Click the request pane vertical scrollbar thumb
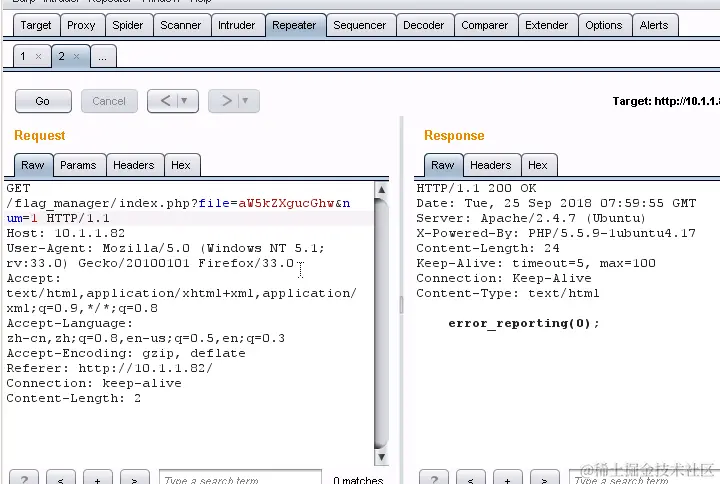720x484 pixels. pos(381,323)
